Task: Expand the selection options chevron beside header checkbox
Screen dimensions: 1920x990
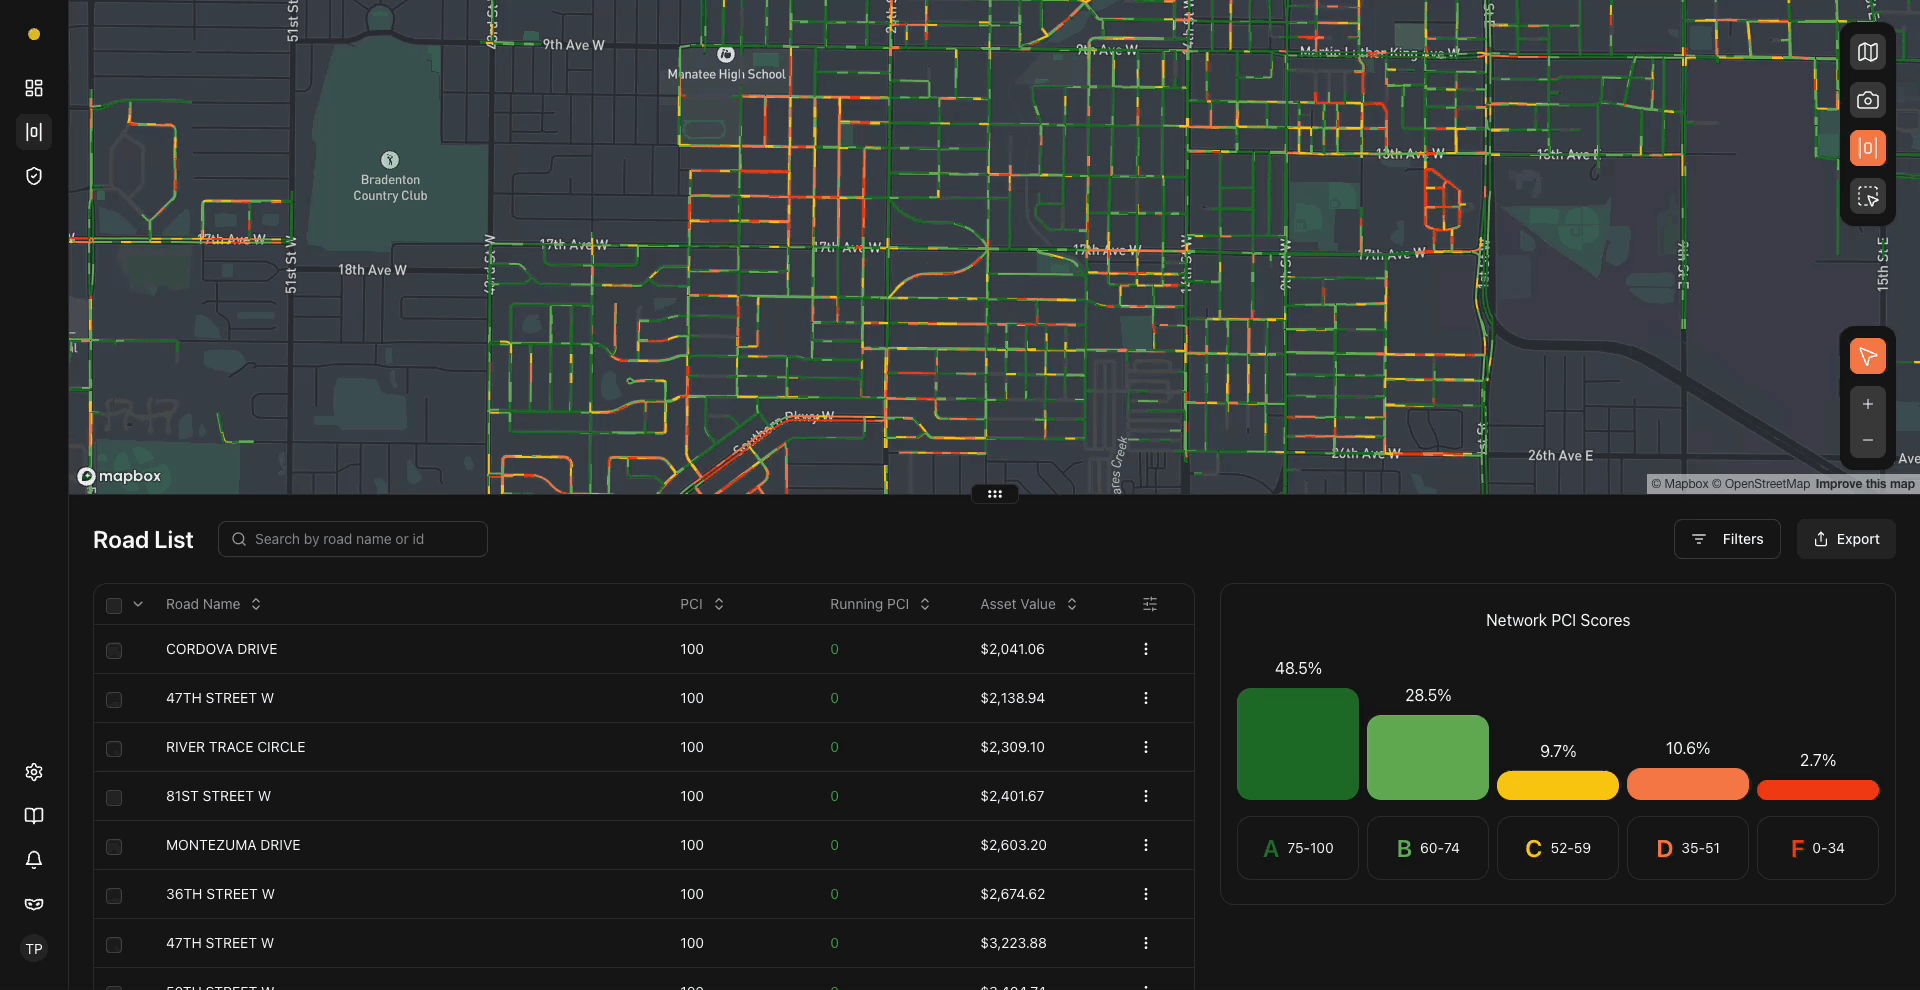Action: (138, 604)
